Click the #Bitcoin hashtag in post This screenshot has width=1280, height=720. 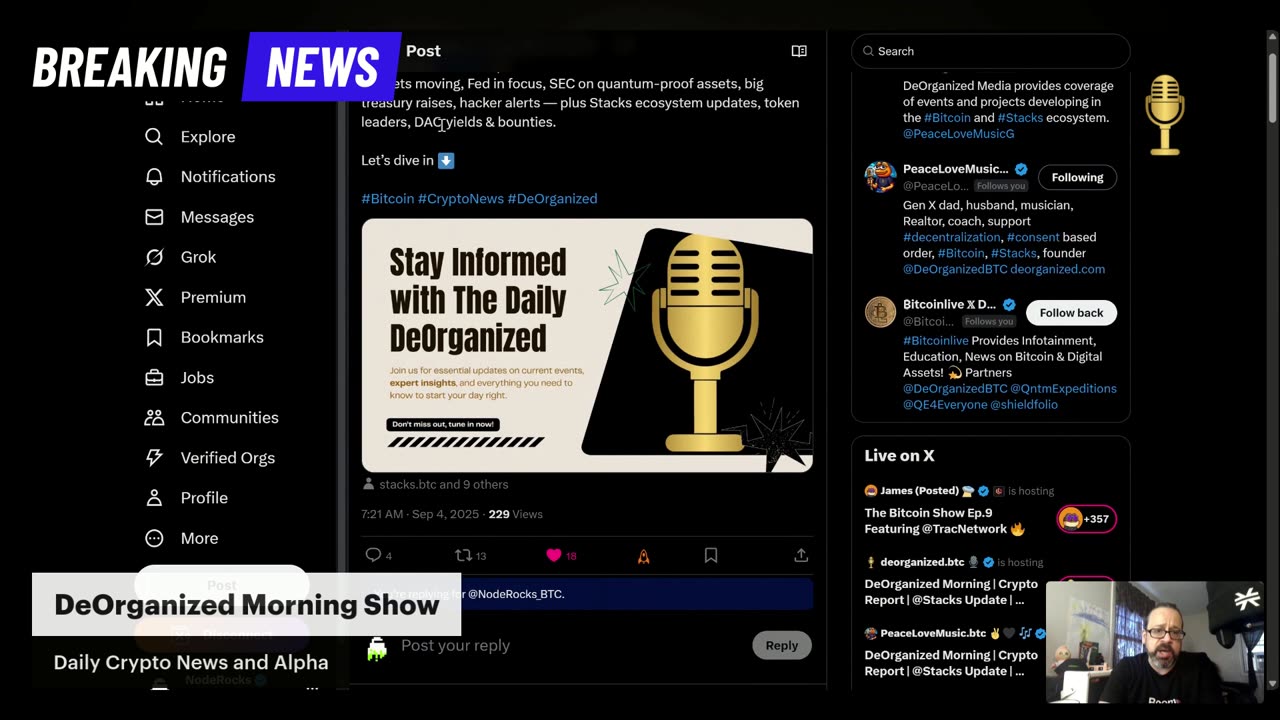pos(387,198)
